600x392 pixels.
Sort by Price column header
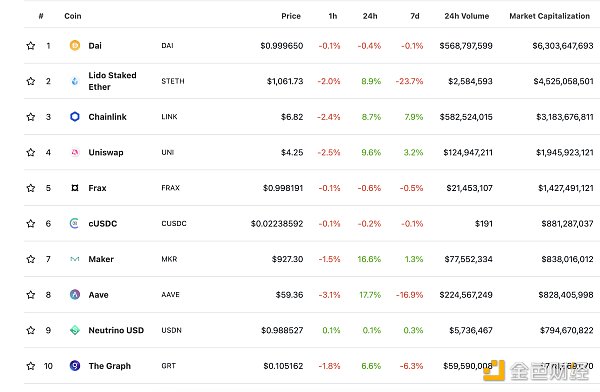pyautogui.click(x=291, y=16)
